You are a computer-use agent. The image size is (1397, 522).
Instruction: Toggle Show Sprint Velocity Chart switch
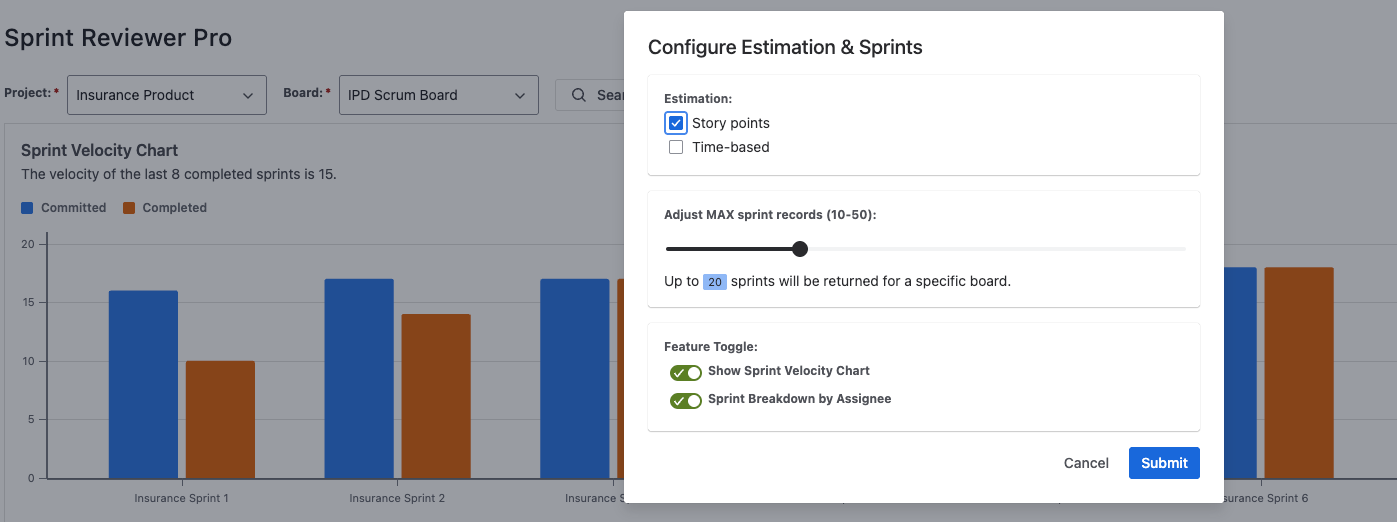pyautogui.click(x=686, y=372)
